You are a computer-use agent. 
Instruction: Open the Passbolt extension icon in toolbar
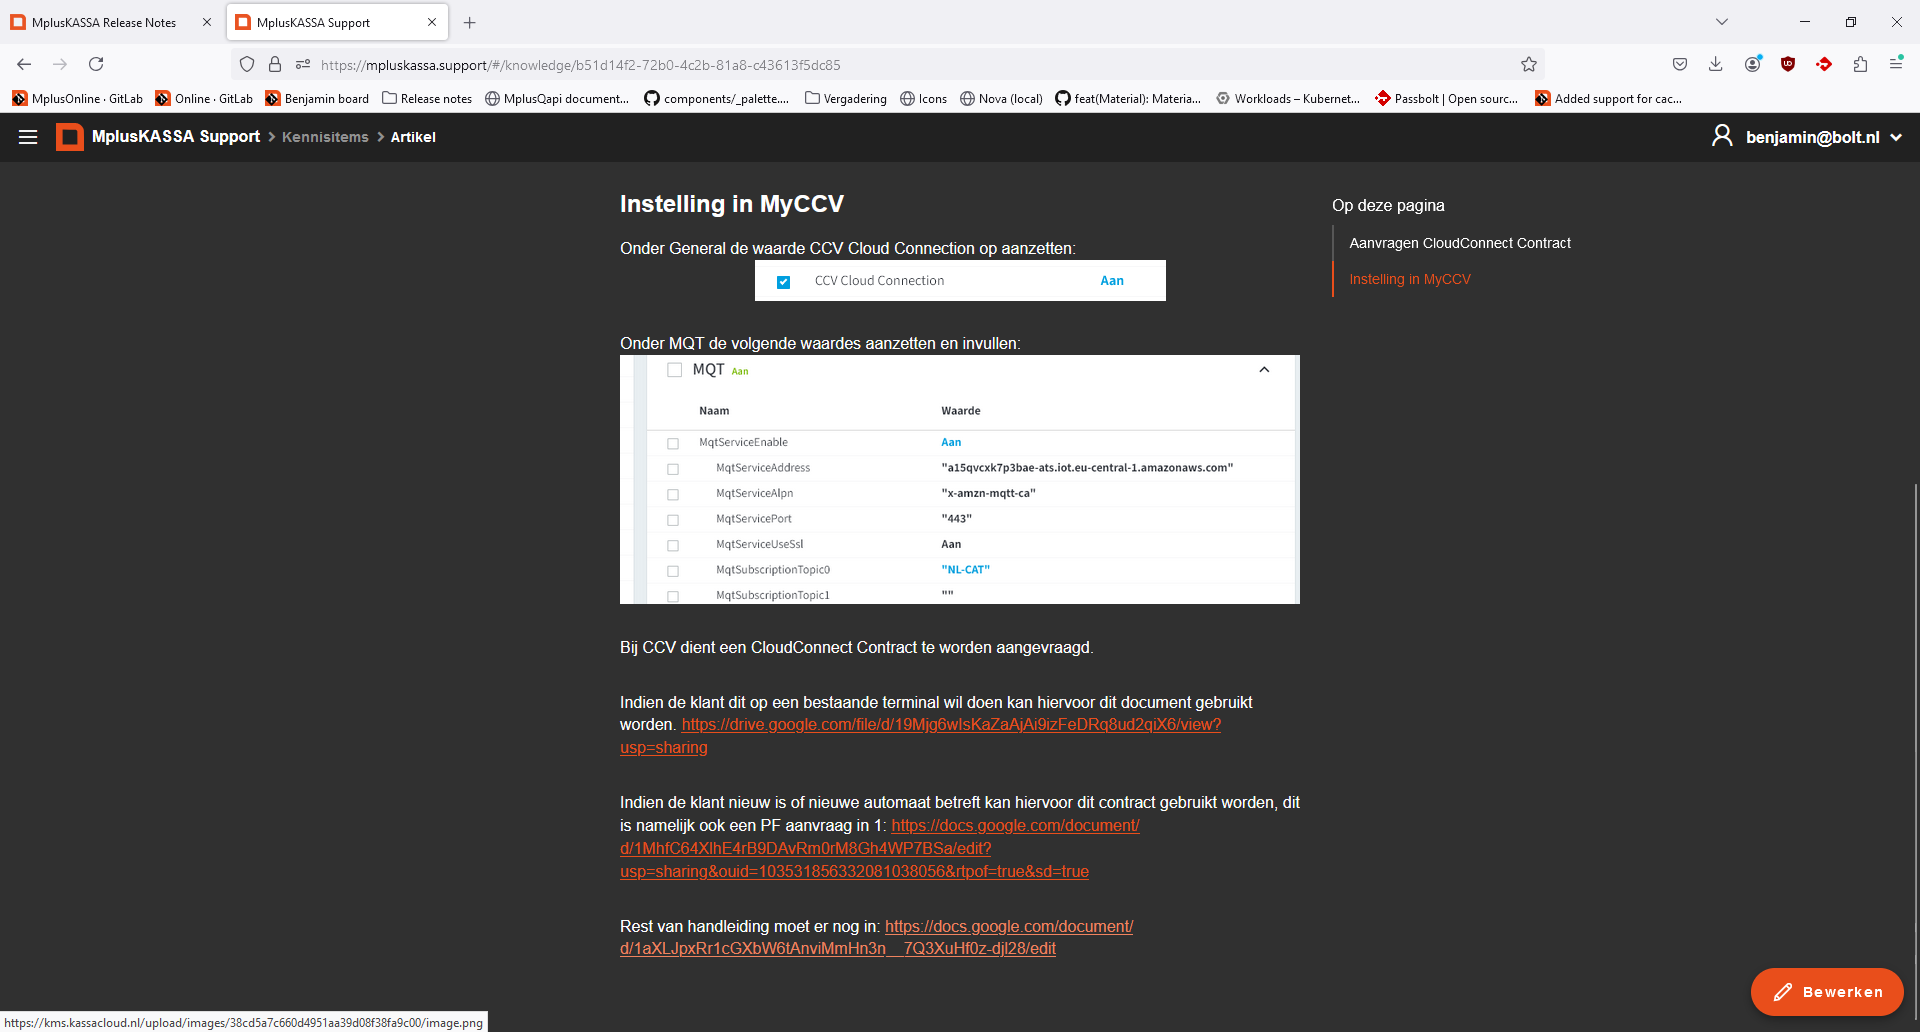(1824, 64)
